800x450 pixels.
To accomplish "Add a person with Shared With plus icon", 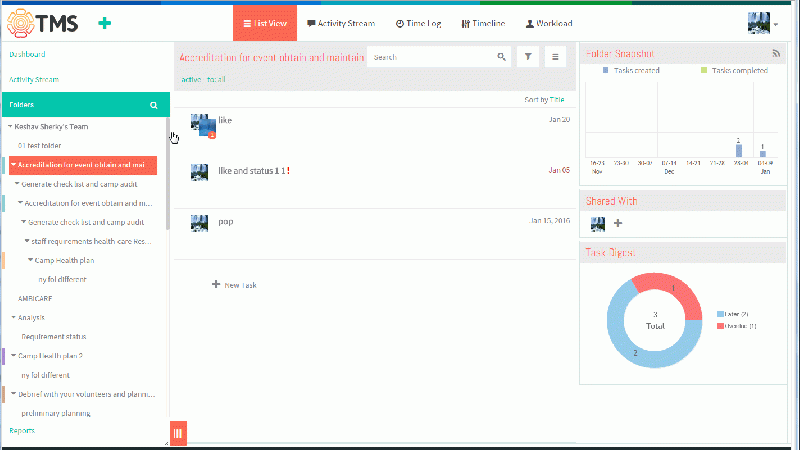I will click(x=618, y=223).
